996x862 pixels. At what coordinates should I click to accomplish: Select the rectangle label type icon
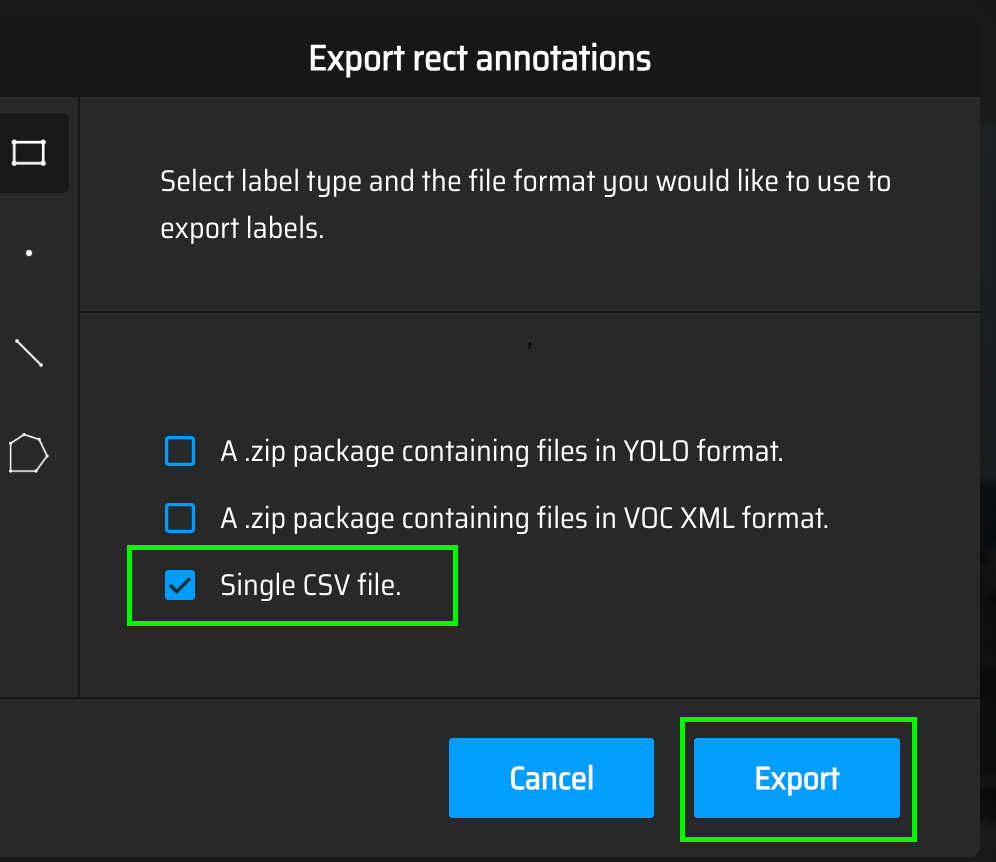pos(29,153)
